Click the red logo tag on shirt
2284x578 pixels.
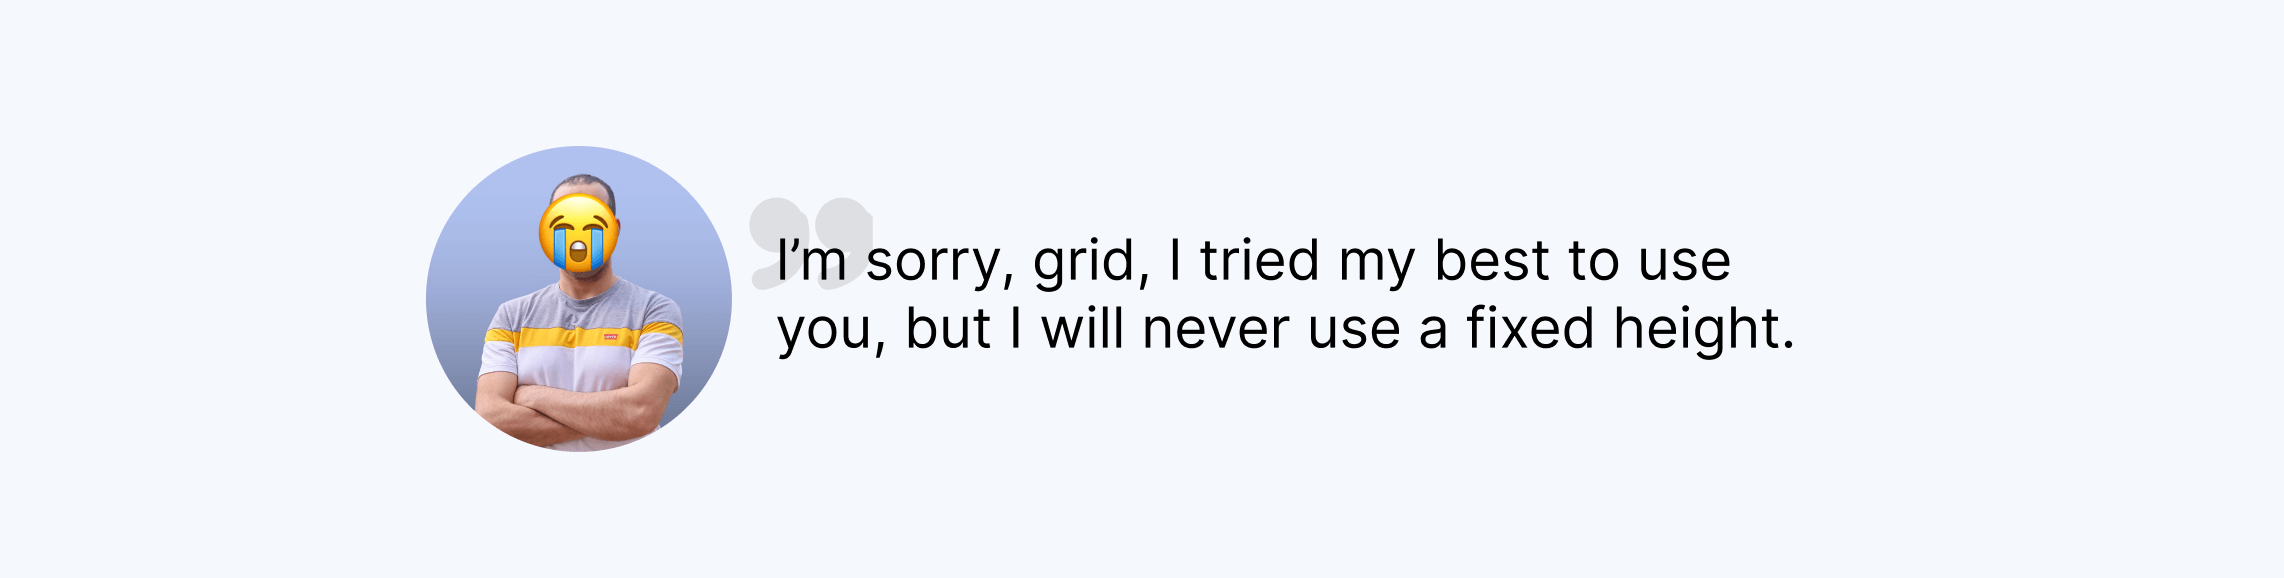(610, 337)
